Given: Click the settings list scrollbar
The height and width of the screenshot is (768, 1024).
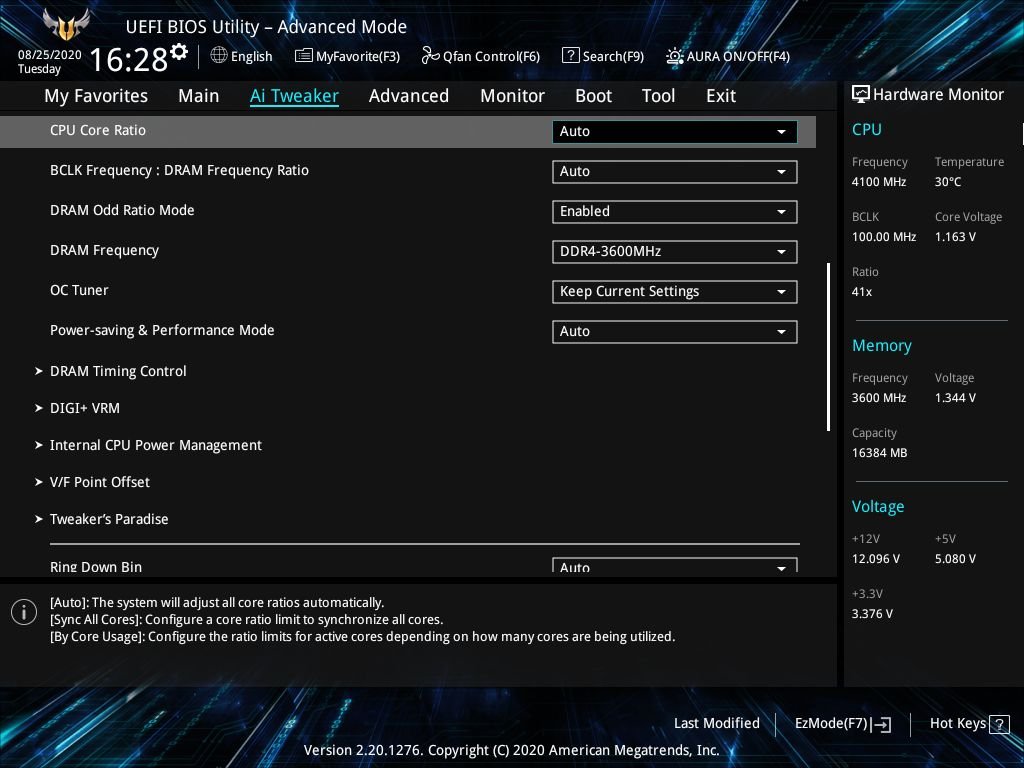Looking at the screenshot, I should [828, 347].
